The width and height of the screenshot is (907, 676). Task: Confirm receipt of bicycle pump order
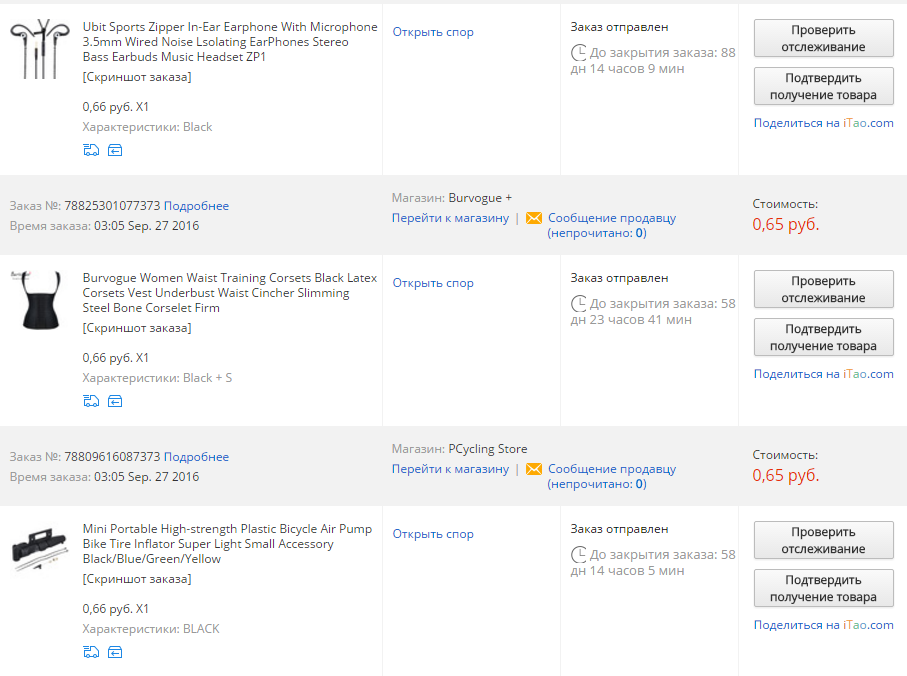click(823, 588)
